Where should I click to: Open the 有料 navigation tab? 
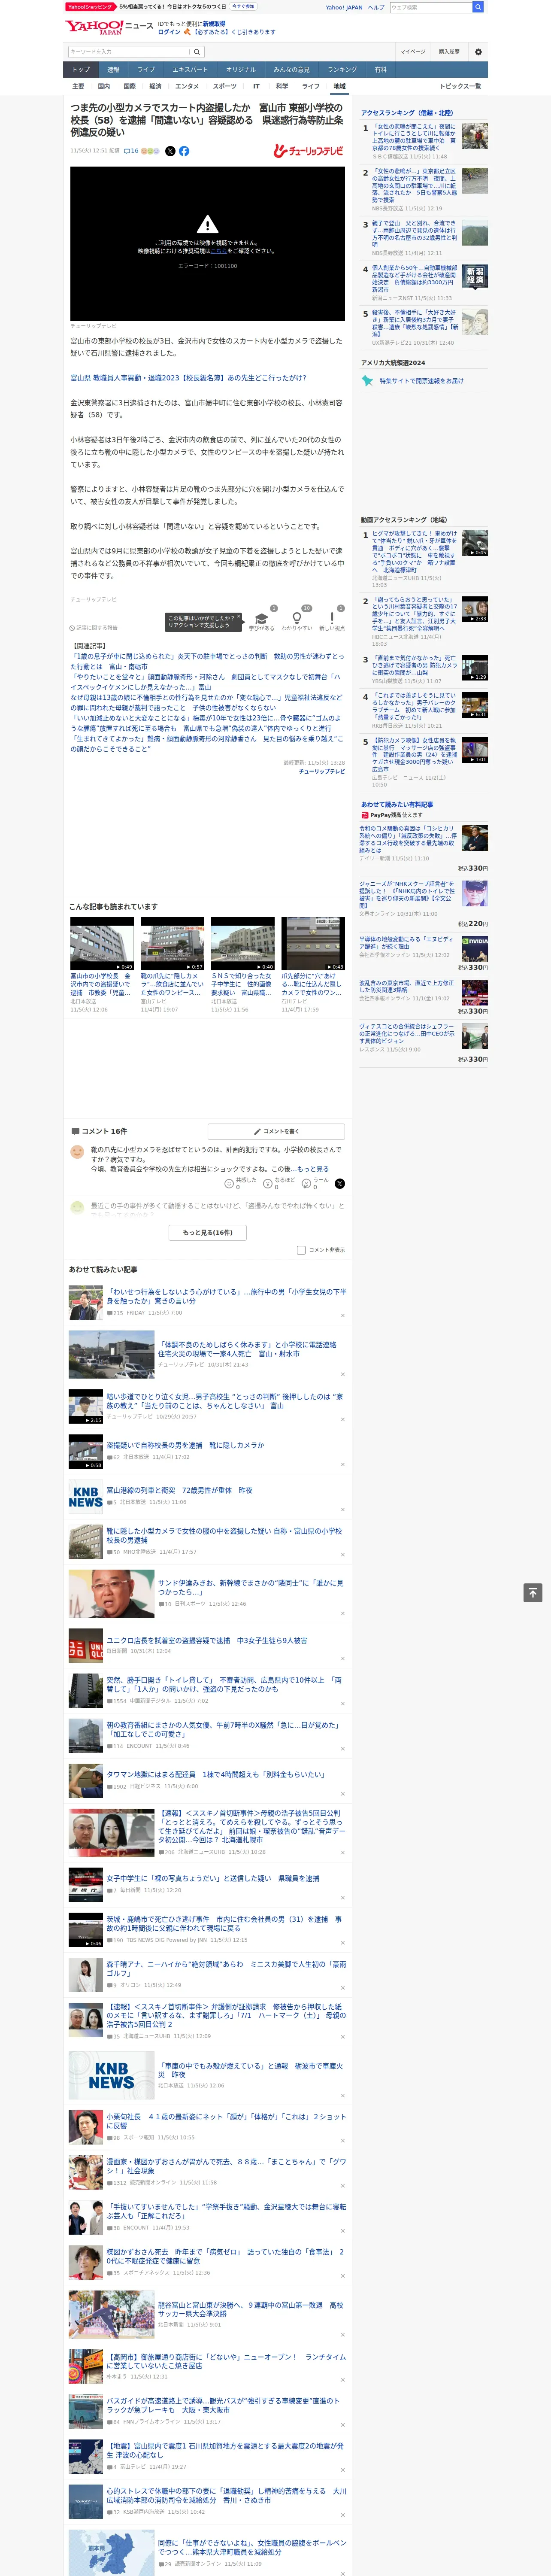(x=381, y=70)
